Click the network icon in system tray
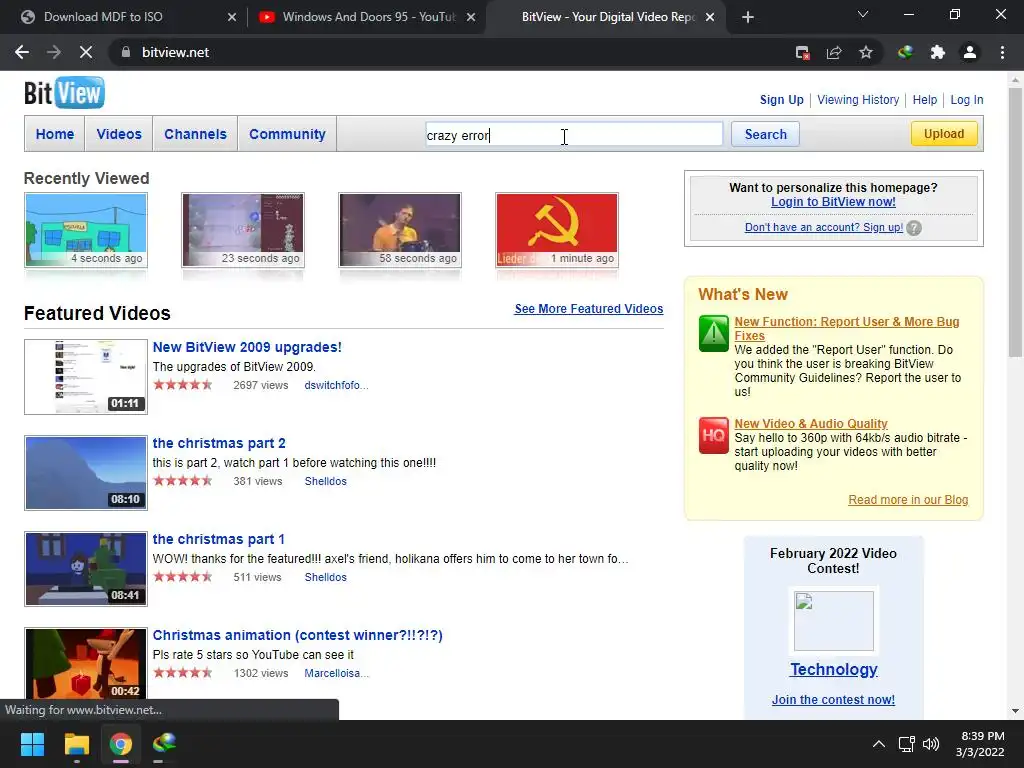The width and height of the screenshot is (1024, 768). pyautogui.click(x=906, y=744)
